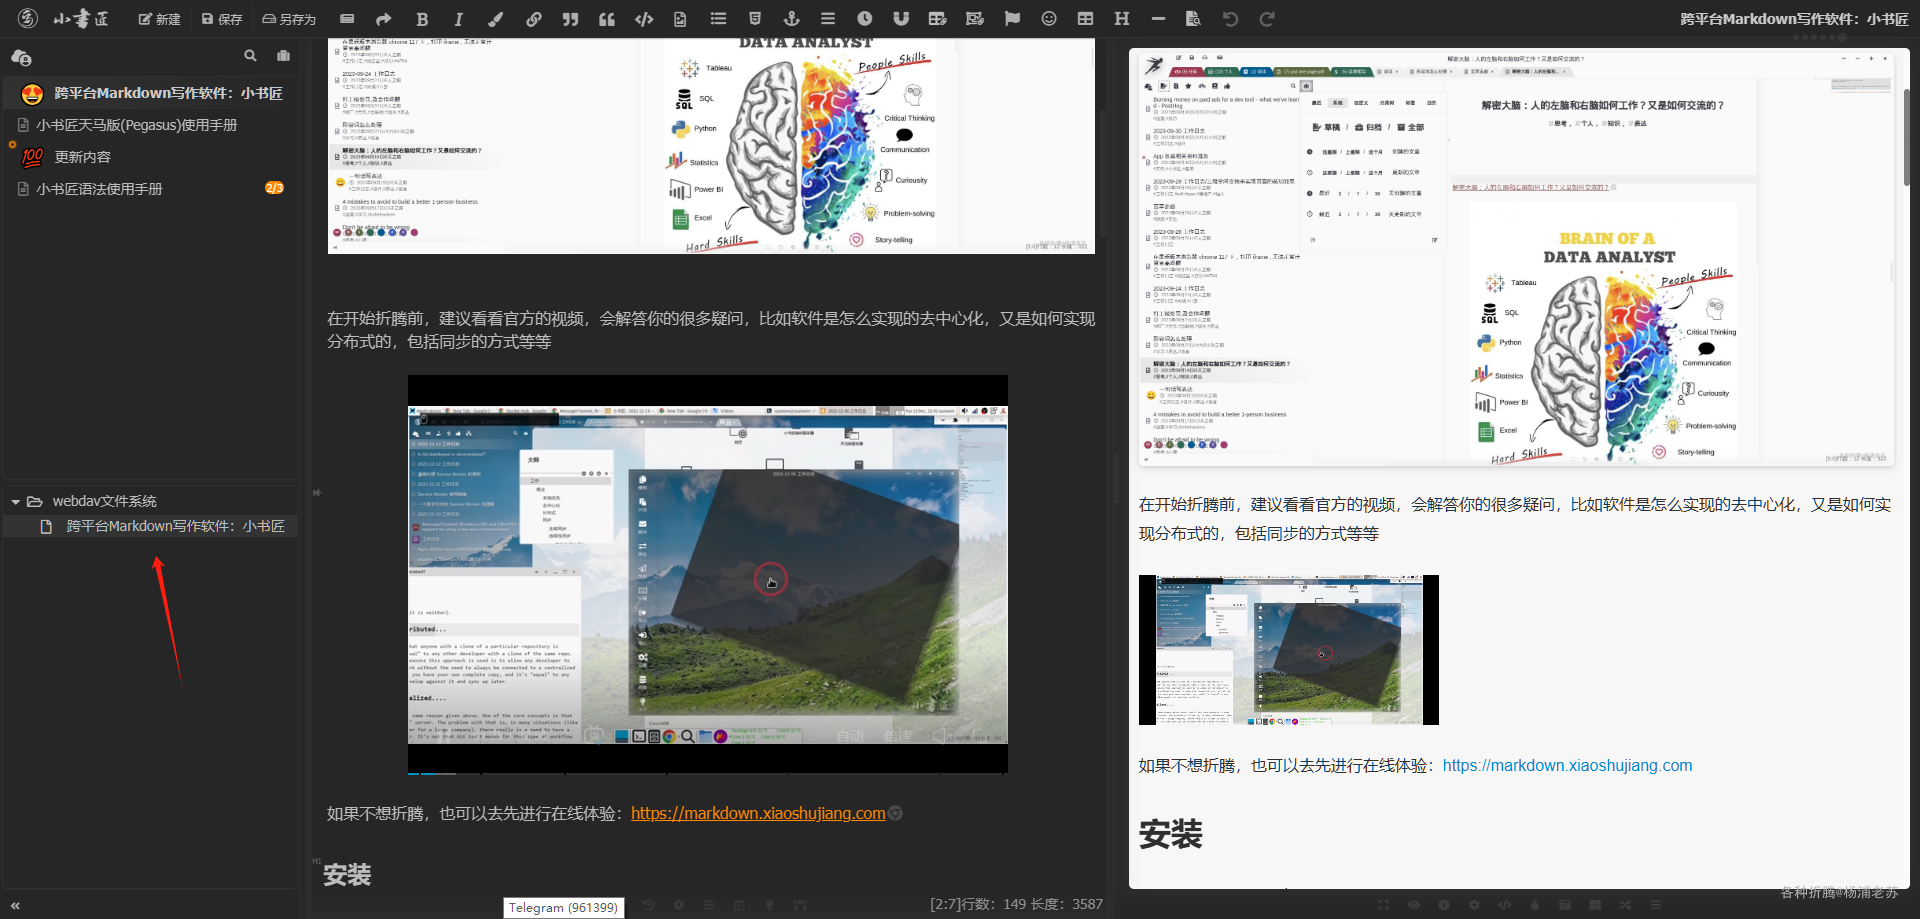Click 保存 to save the document
The height and width of the screenshot is (919, 1920).
[222, 19]
